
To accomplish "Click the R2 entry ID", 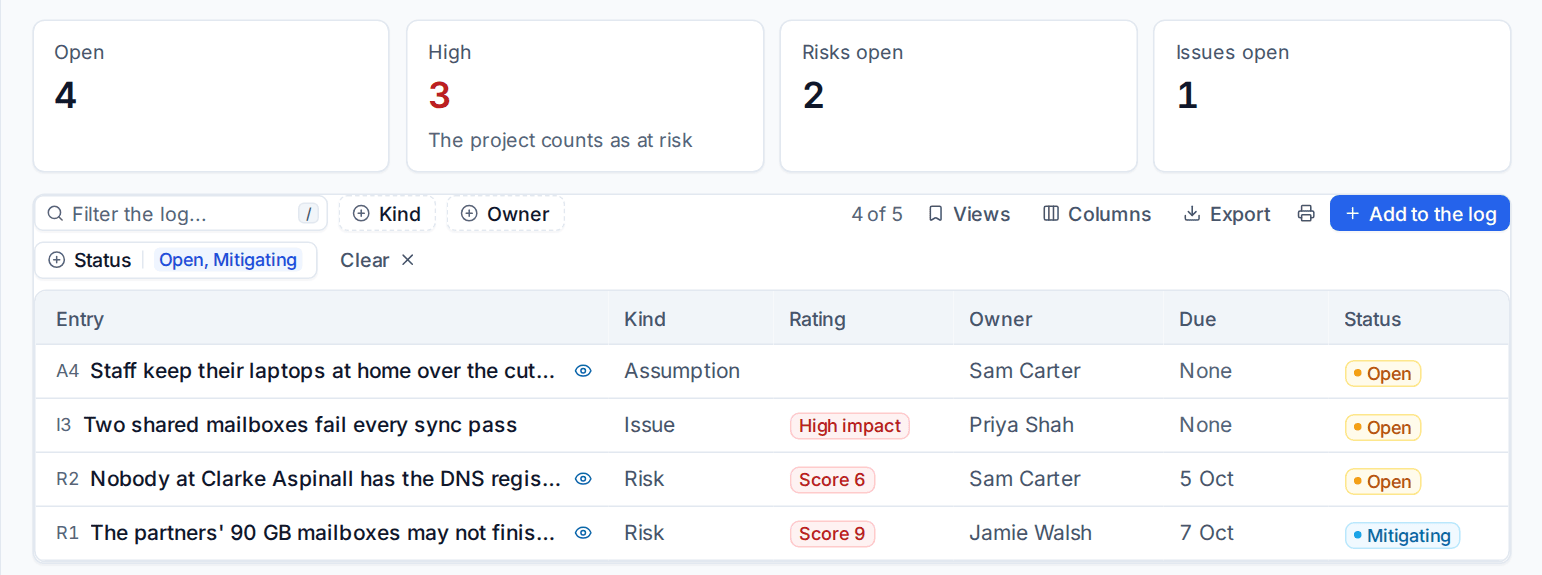I will [x=67, y=479].
